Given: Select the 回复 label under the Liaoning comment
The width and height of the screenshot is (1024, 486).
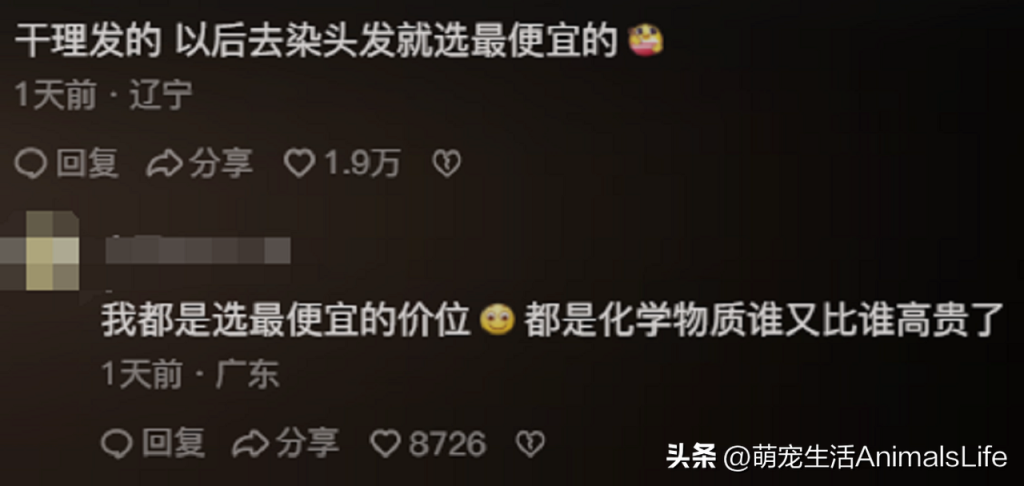Looking at the screenshot, I should (x=88, y=163).
